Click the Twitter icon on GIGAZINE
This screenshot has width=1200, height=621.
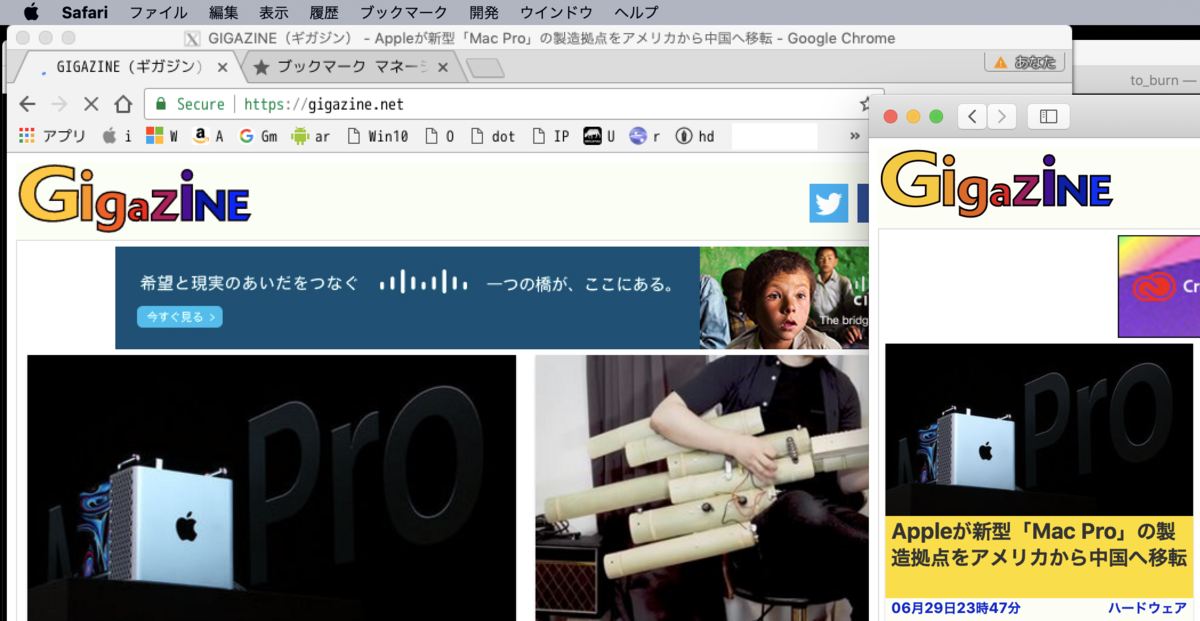coord(828,203)
